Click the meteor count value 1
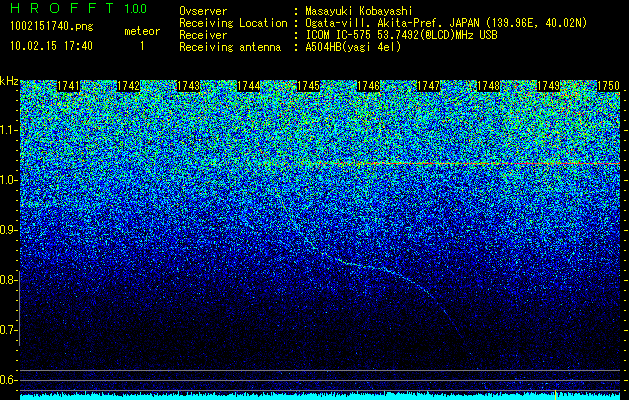 click(142, 46)
